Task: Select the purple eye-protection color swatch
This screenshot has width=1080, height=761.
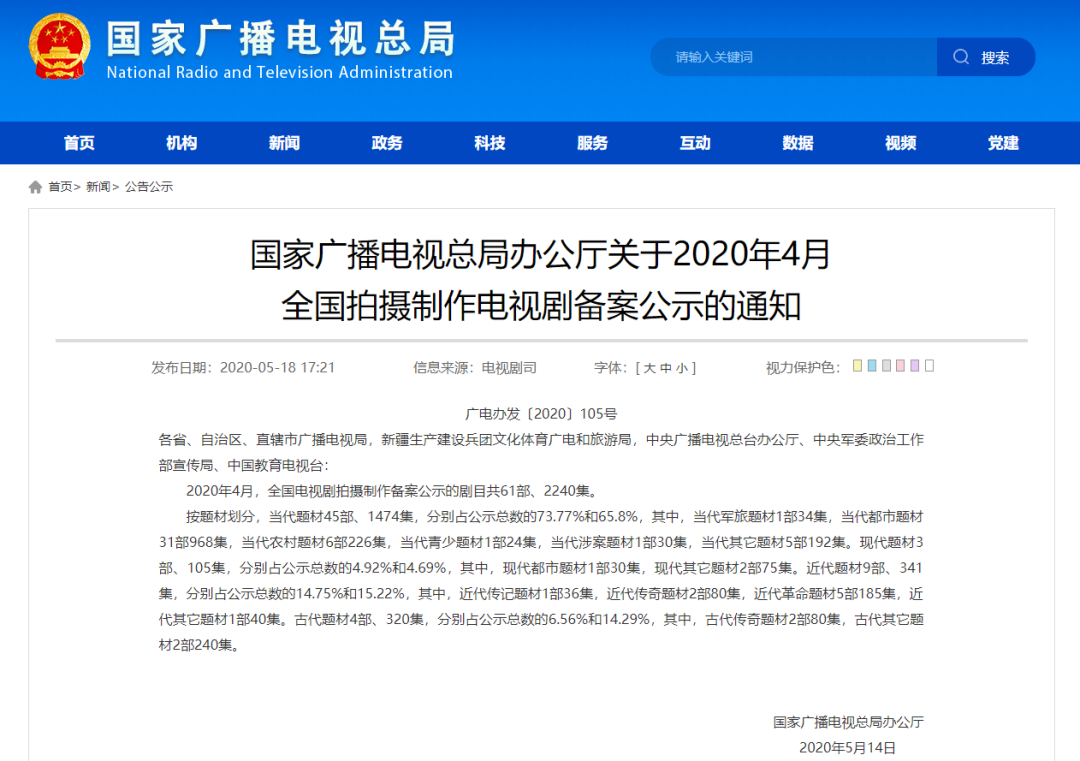Action: click(914, 366)
